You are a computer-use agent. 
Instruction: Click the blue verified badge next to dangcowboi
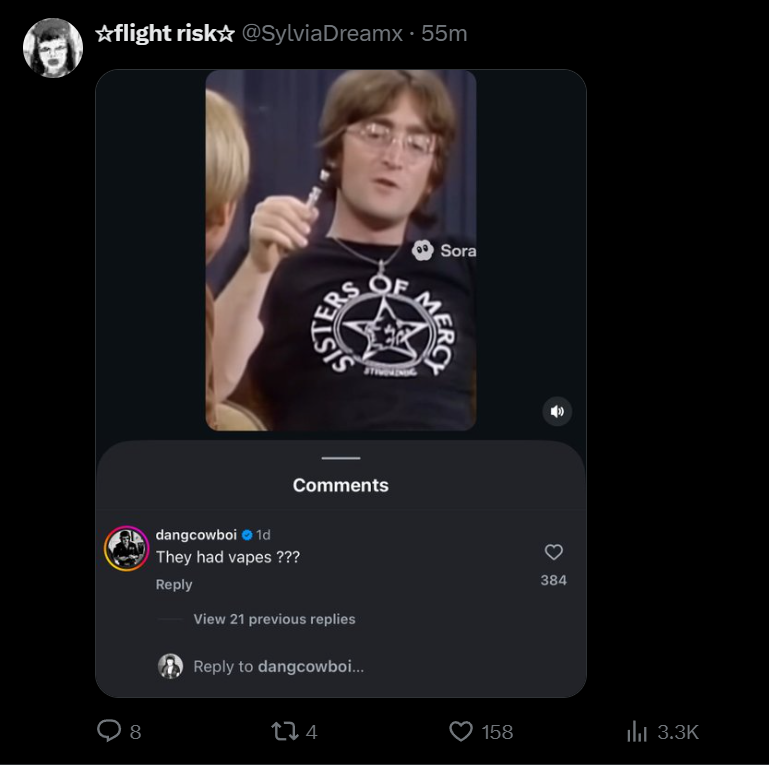247,535
